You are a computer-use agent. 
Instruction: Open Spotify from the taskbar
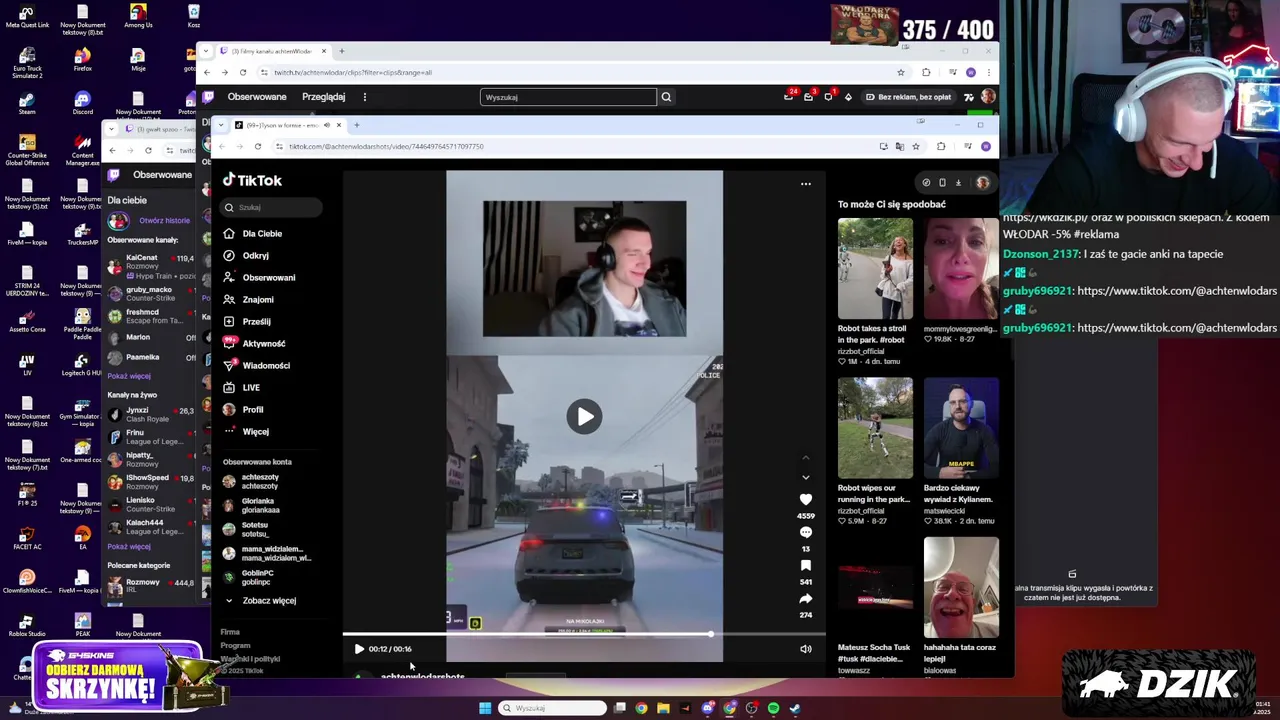[x=773, y=708]
